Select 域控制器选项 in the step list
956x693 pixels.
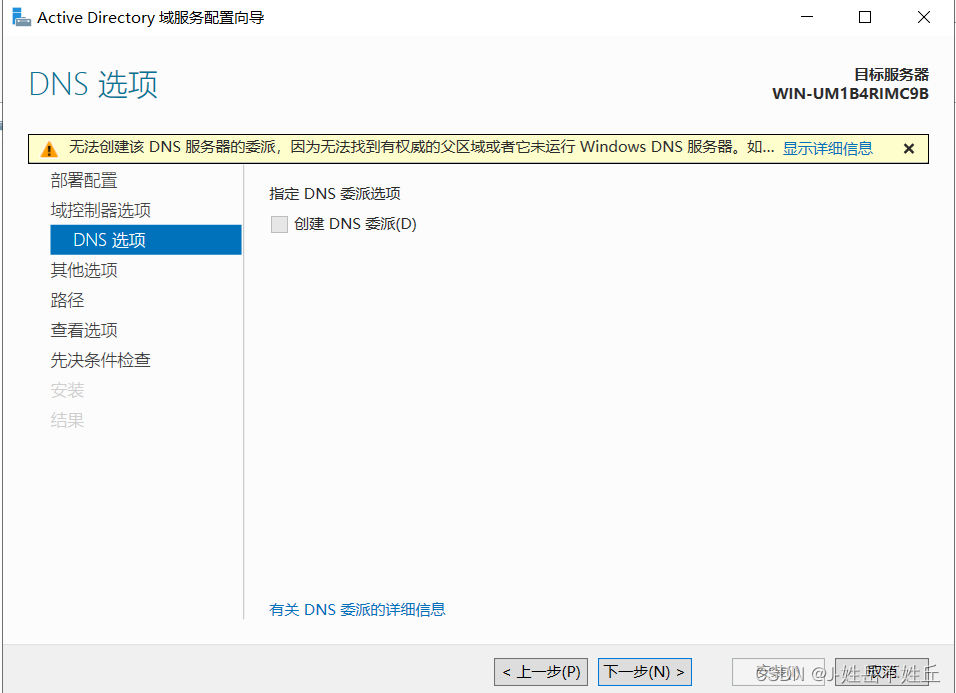(101, 210)
